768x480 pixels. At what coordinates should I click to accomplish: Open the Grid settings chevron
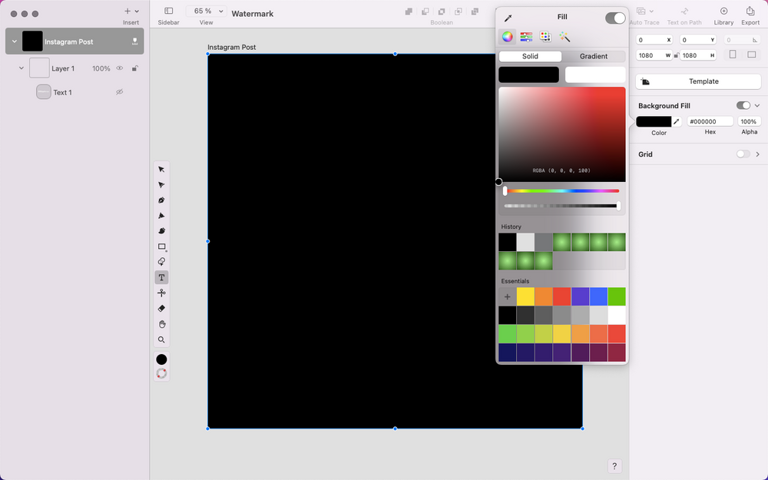point(758,154)
